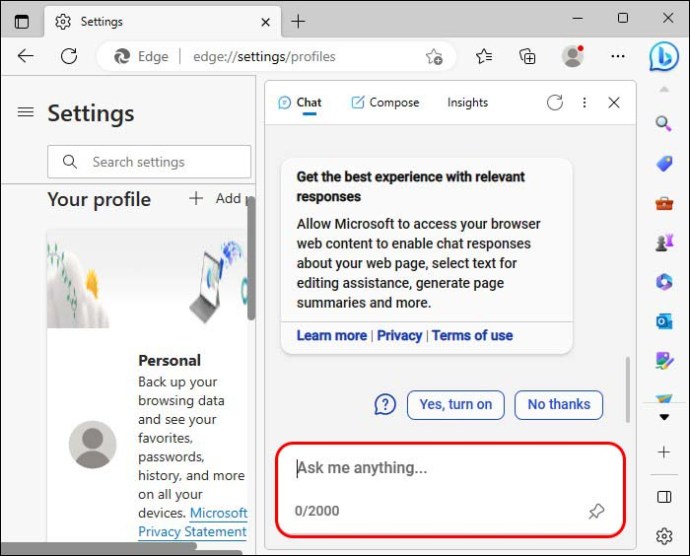
Task: Click the tab actions menu icon
Action: click(21, 21)
